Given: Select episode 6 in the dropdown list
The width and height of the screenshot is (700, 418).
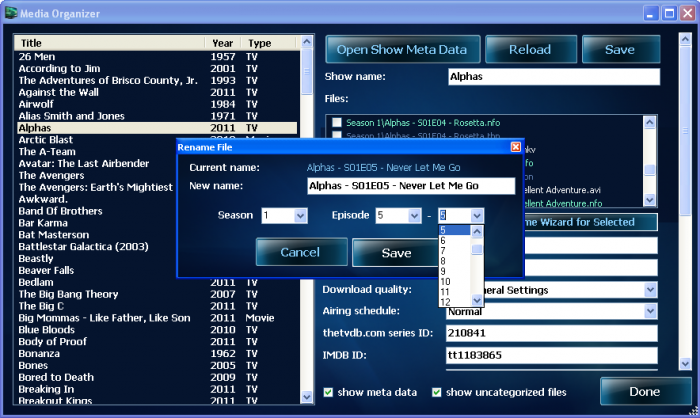Looking at the screenshot, I should click(x=454, y=241).
